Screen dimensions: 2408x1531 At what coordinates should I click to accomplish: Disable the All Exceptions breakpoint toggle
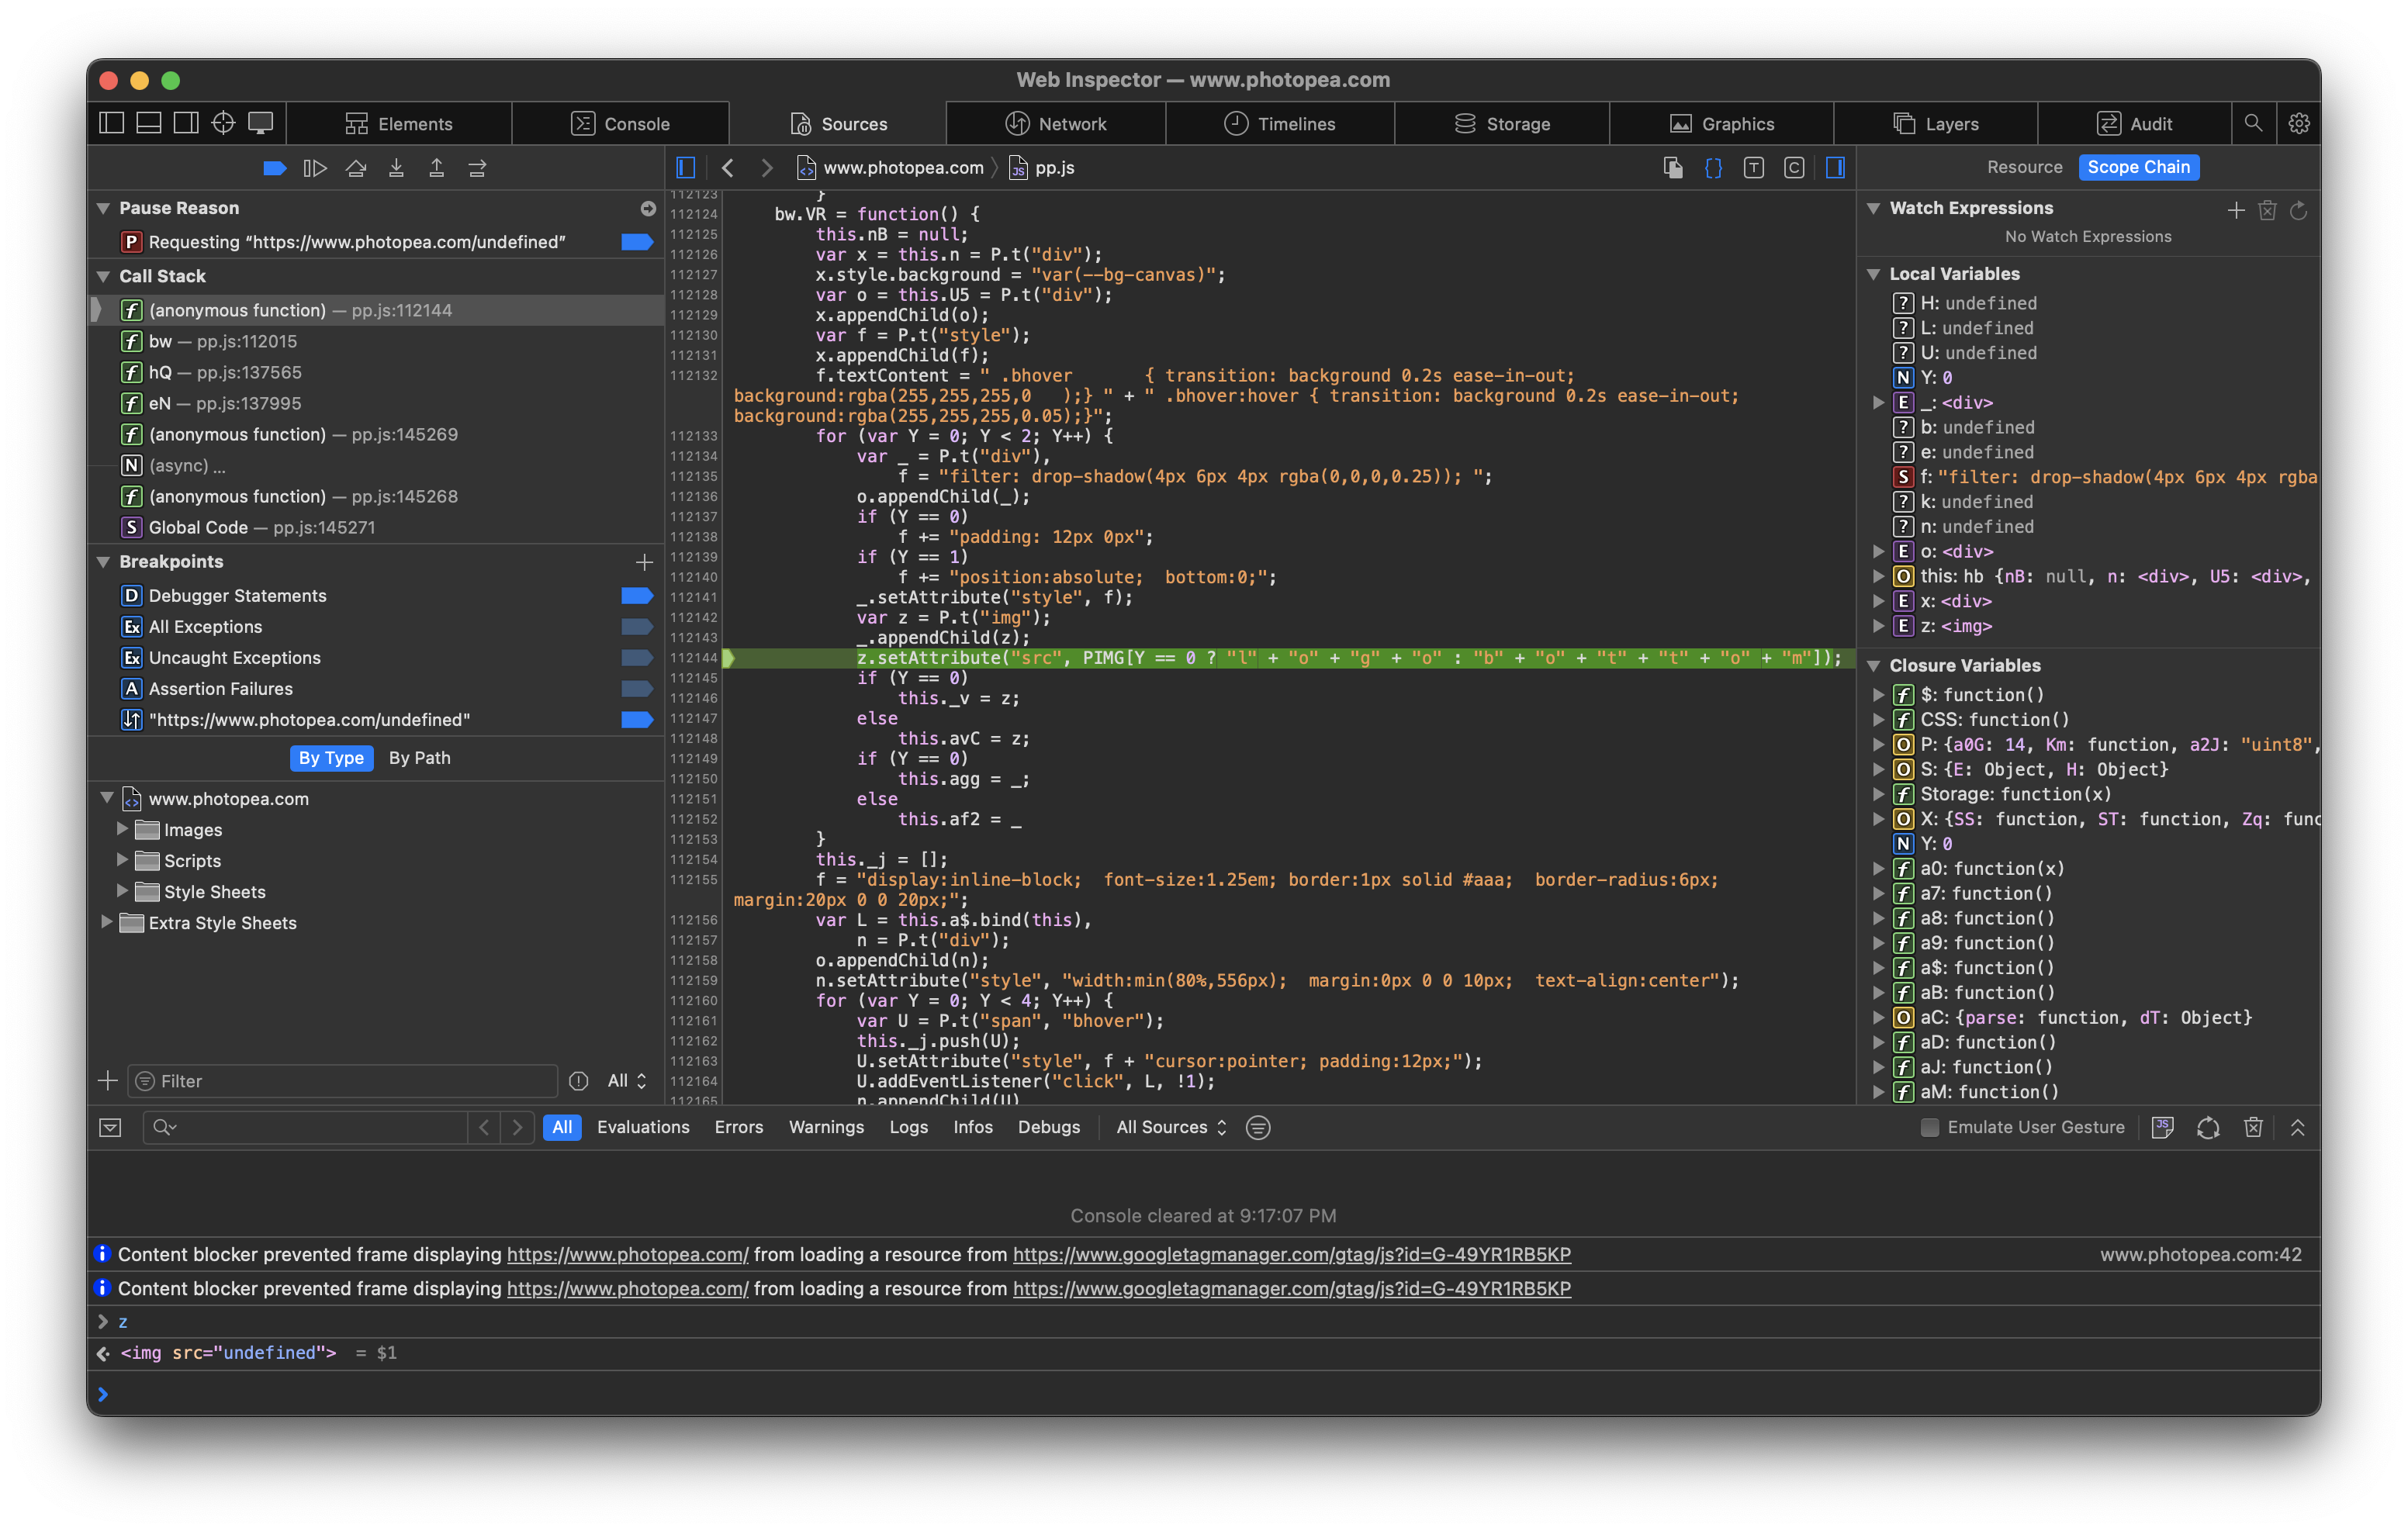[637, 627]
